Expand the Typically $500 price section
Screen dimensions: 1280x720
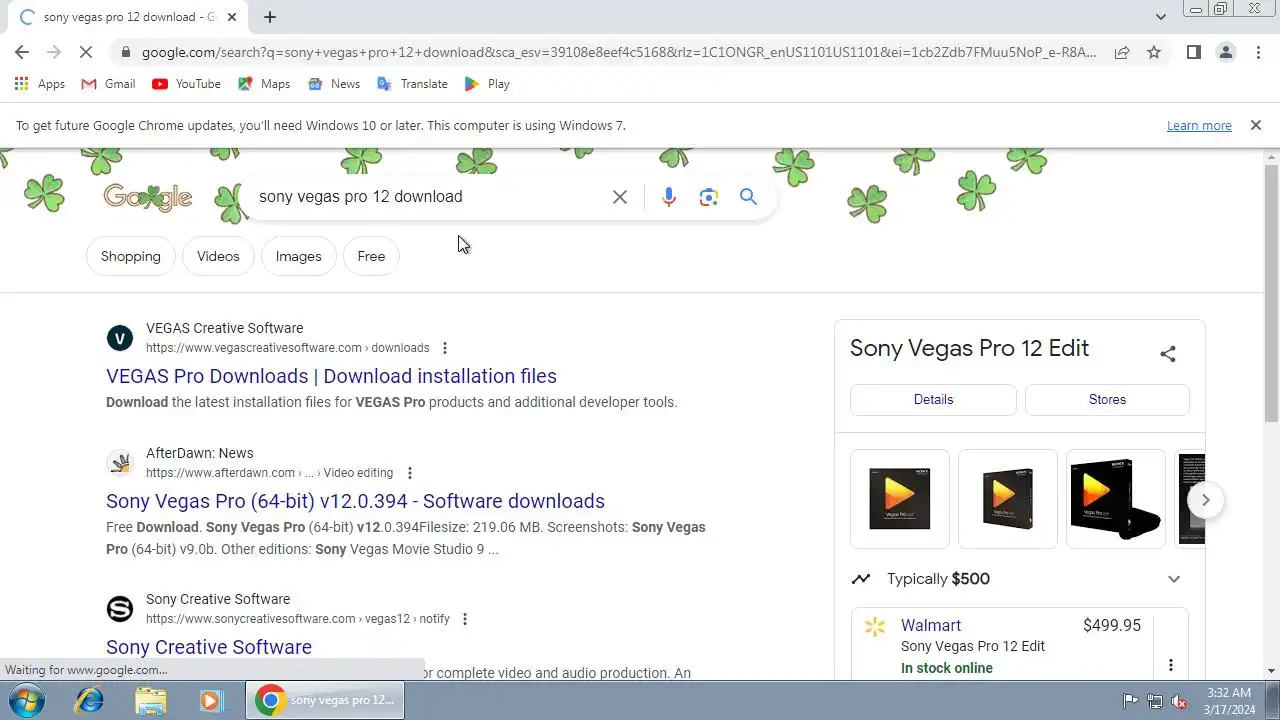point(1174,579)
